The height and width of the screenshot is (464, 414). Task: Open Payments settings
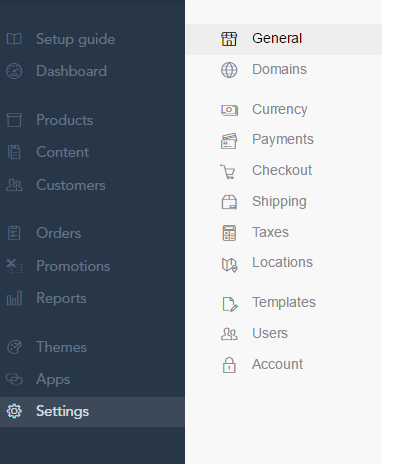284,140
